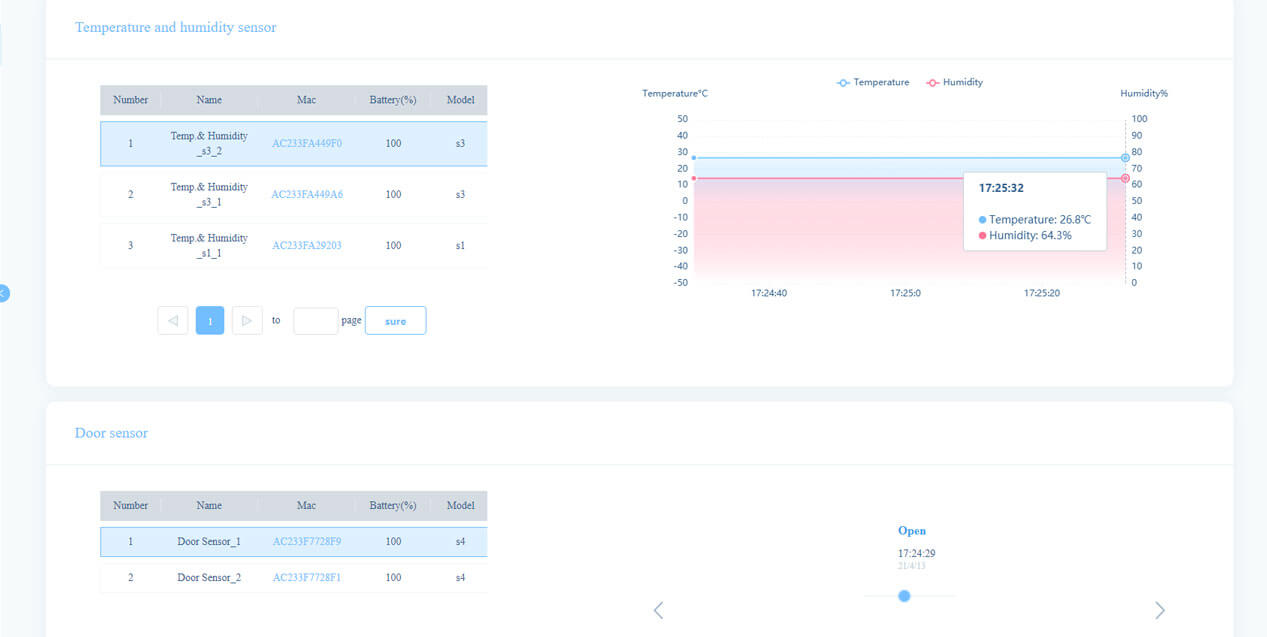Select page 1 in pagination
This screenshot has width=1267, height=637.
coord(210,320)
